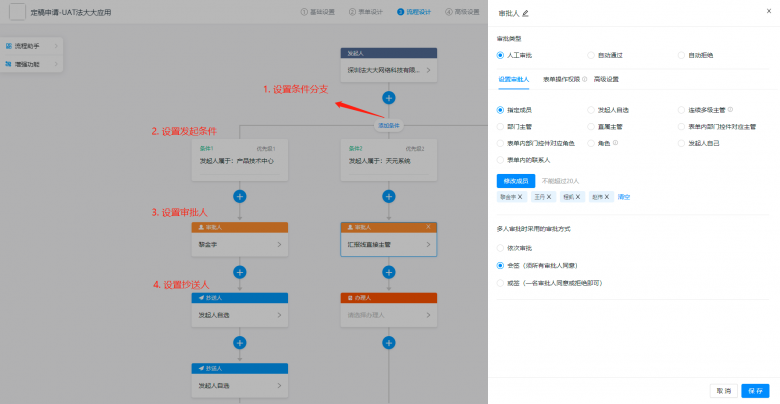Viewport: 780px width, 404px height.
Task: Switch to the 高级设置 panel tab
Action: point(606,78)
